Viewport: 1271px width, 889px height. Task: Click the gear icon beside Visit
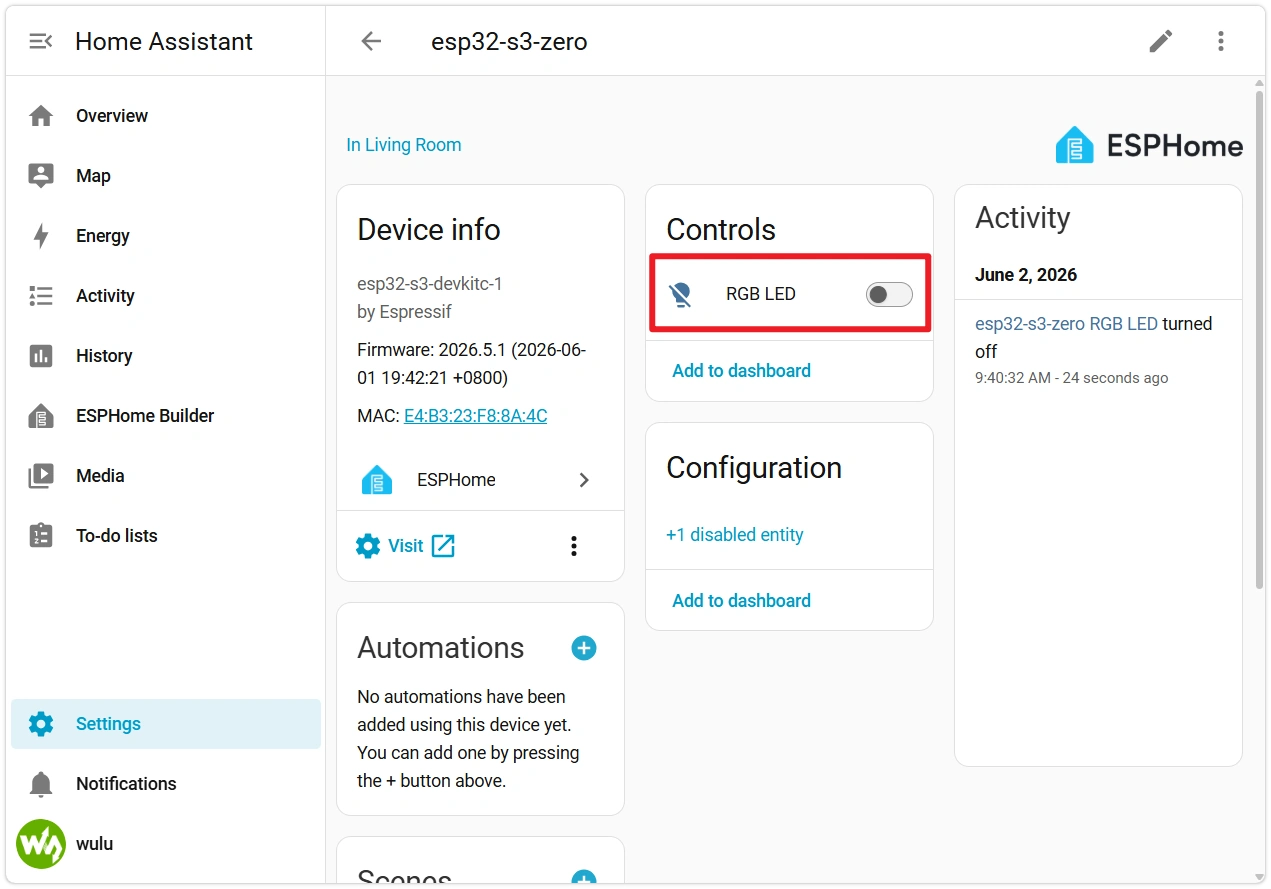point(368,546)
